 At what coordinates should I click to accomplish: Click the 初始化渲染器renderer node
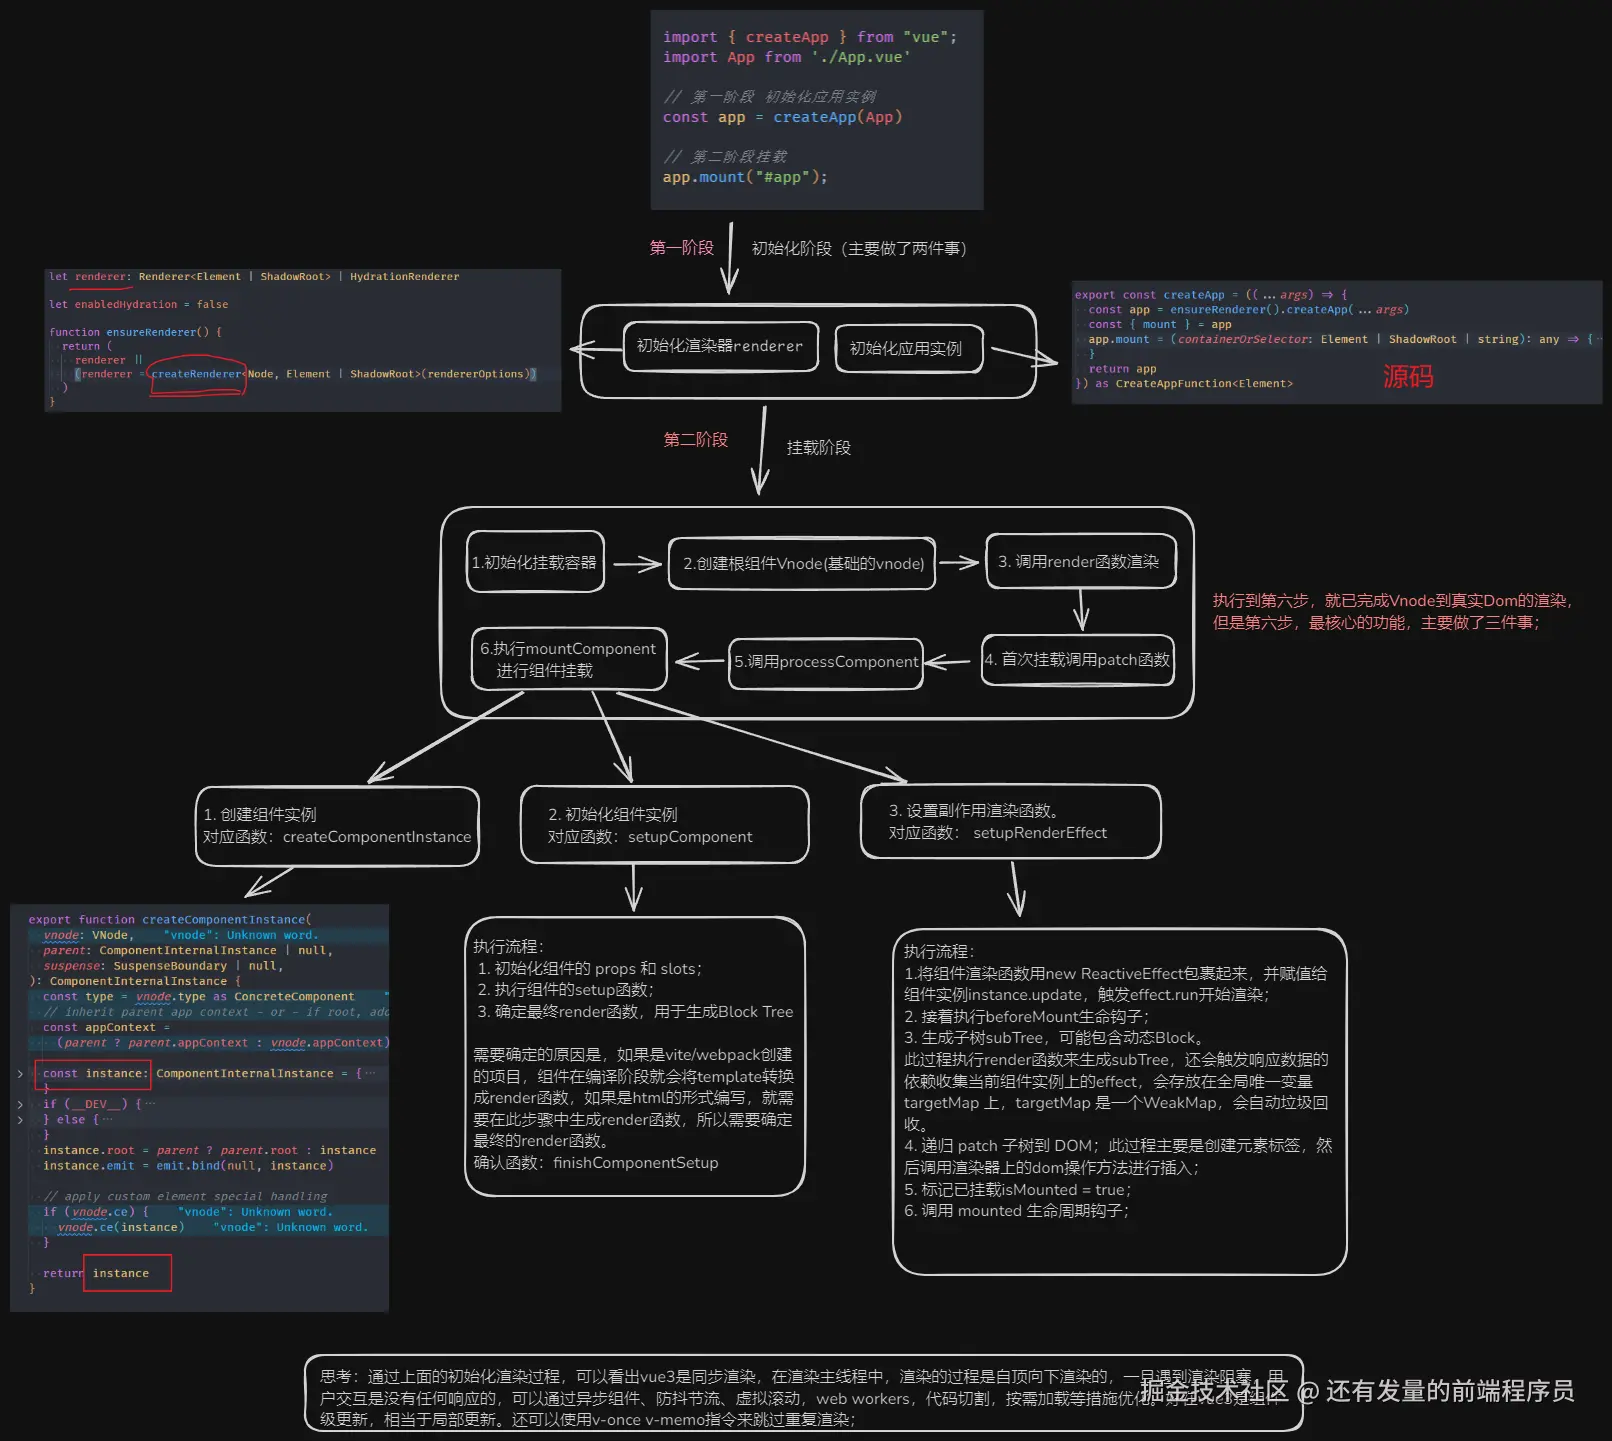pyautogui.click(x=719, y=346)
